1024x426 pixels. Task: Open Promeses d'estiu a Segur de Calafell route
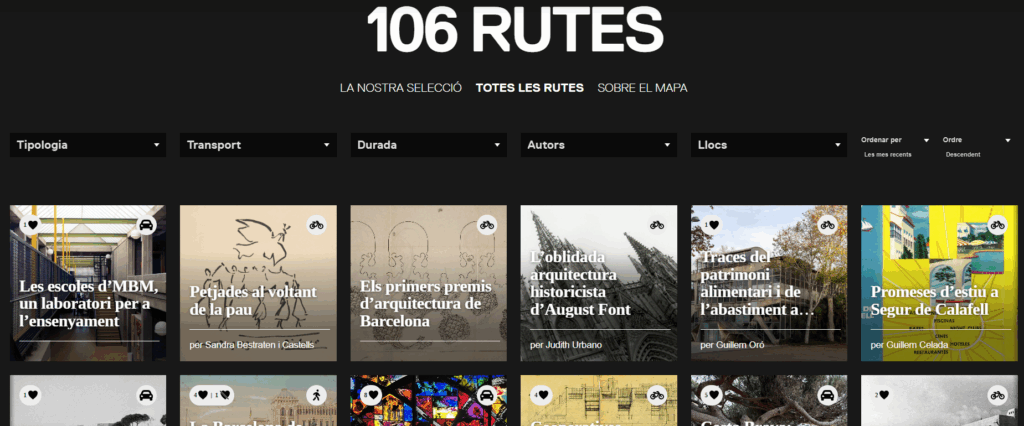(x=934, y=300)
